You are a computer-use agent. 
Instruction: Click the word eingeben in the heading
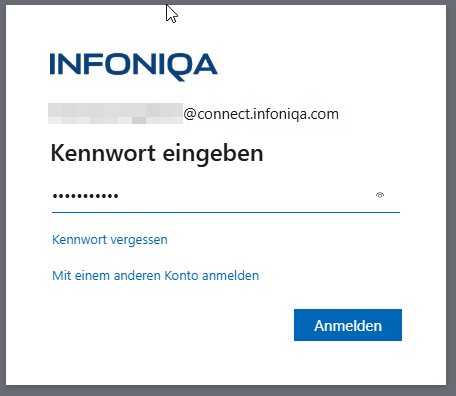213,154
